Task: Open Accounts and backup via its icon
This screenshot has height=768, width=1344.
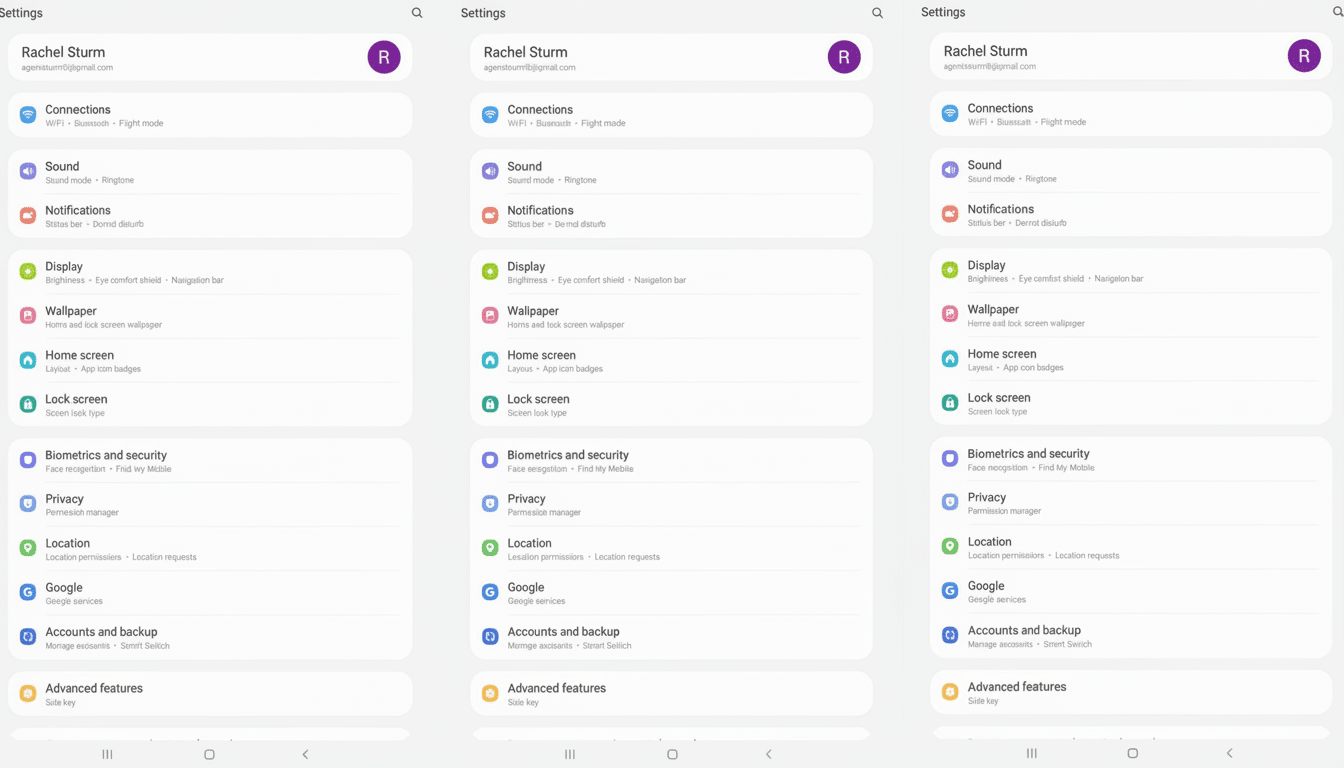Action: (26, 636)
